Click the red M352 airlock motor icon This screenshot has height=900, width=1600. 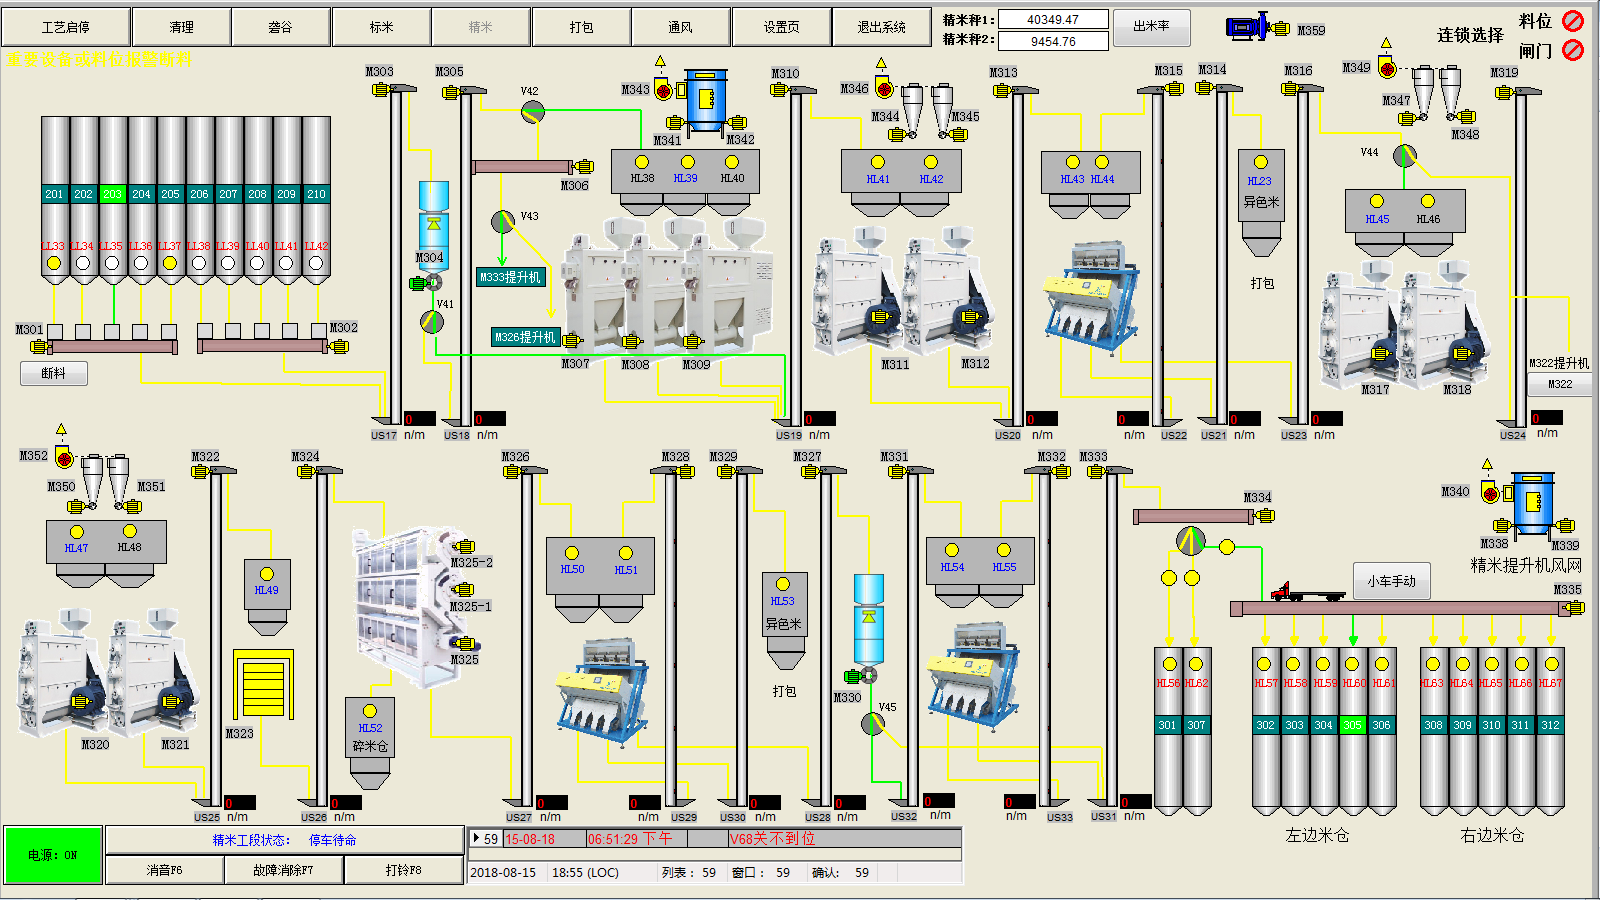[x=65, y=459]
